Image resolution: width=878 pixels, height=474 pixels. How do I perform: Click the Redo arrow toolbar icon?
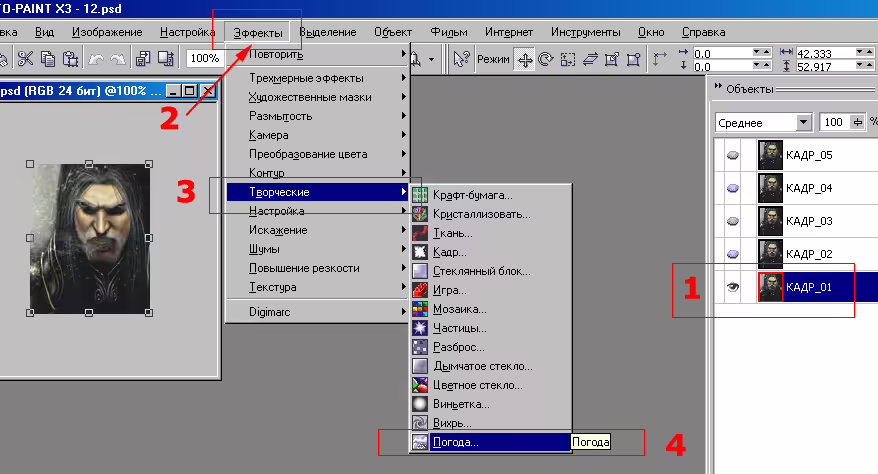click(118, 58)
